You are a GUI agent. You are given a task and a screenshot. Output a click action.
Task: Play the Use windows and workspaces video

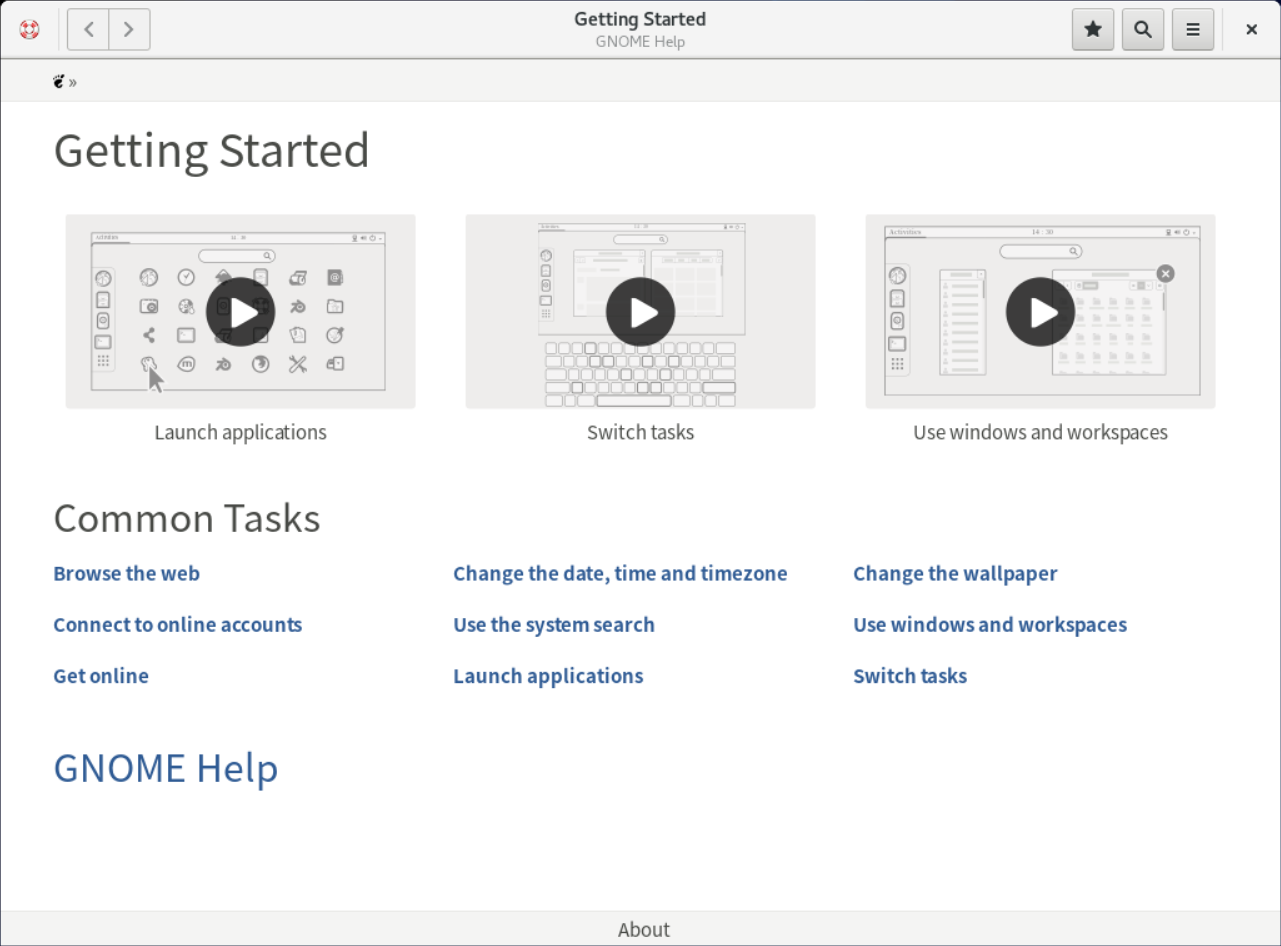coord(1041,312)
